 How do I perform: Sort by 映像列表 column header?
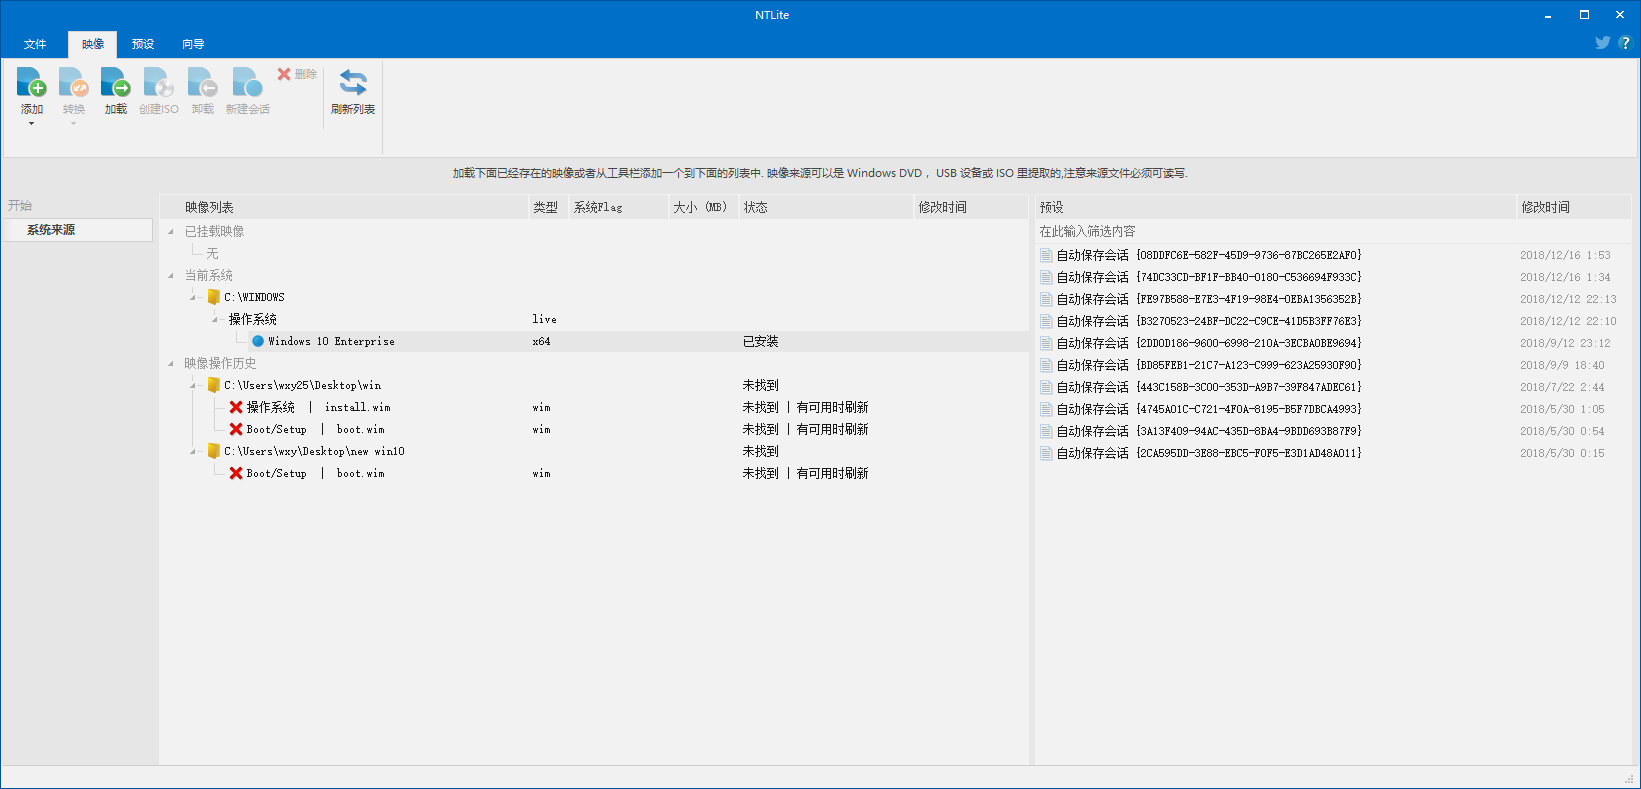(x=344, y=207)
